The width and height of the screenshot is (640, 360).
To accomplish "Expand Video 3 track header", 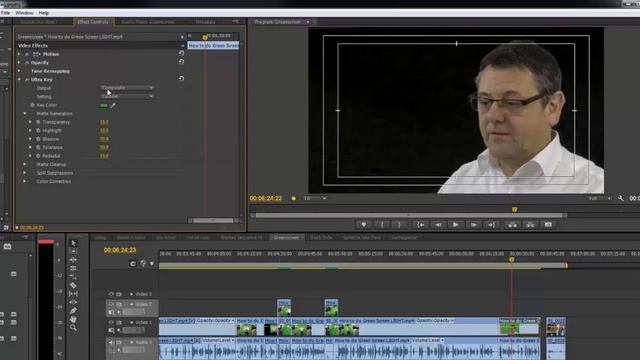I will (x=131, y=294).
